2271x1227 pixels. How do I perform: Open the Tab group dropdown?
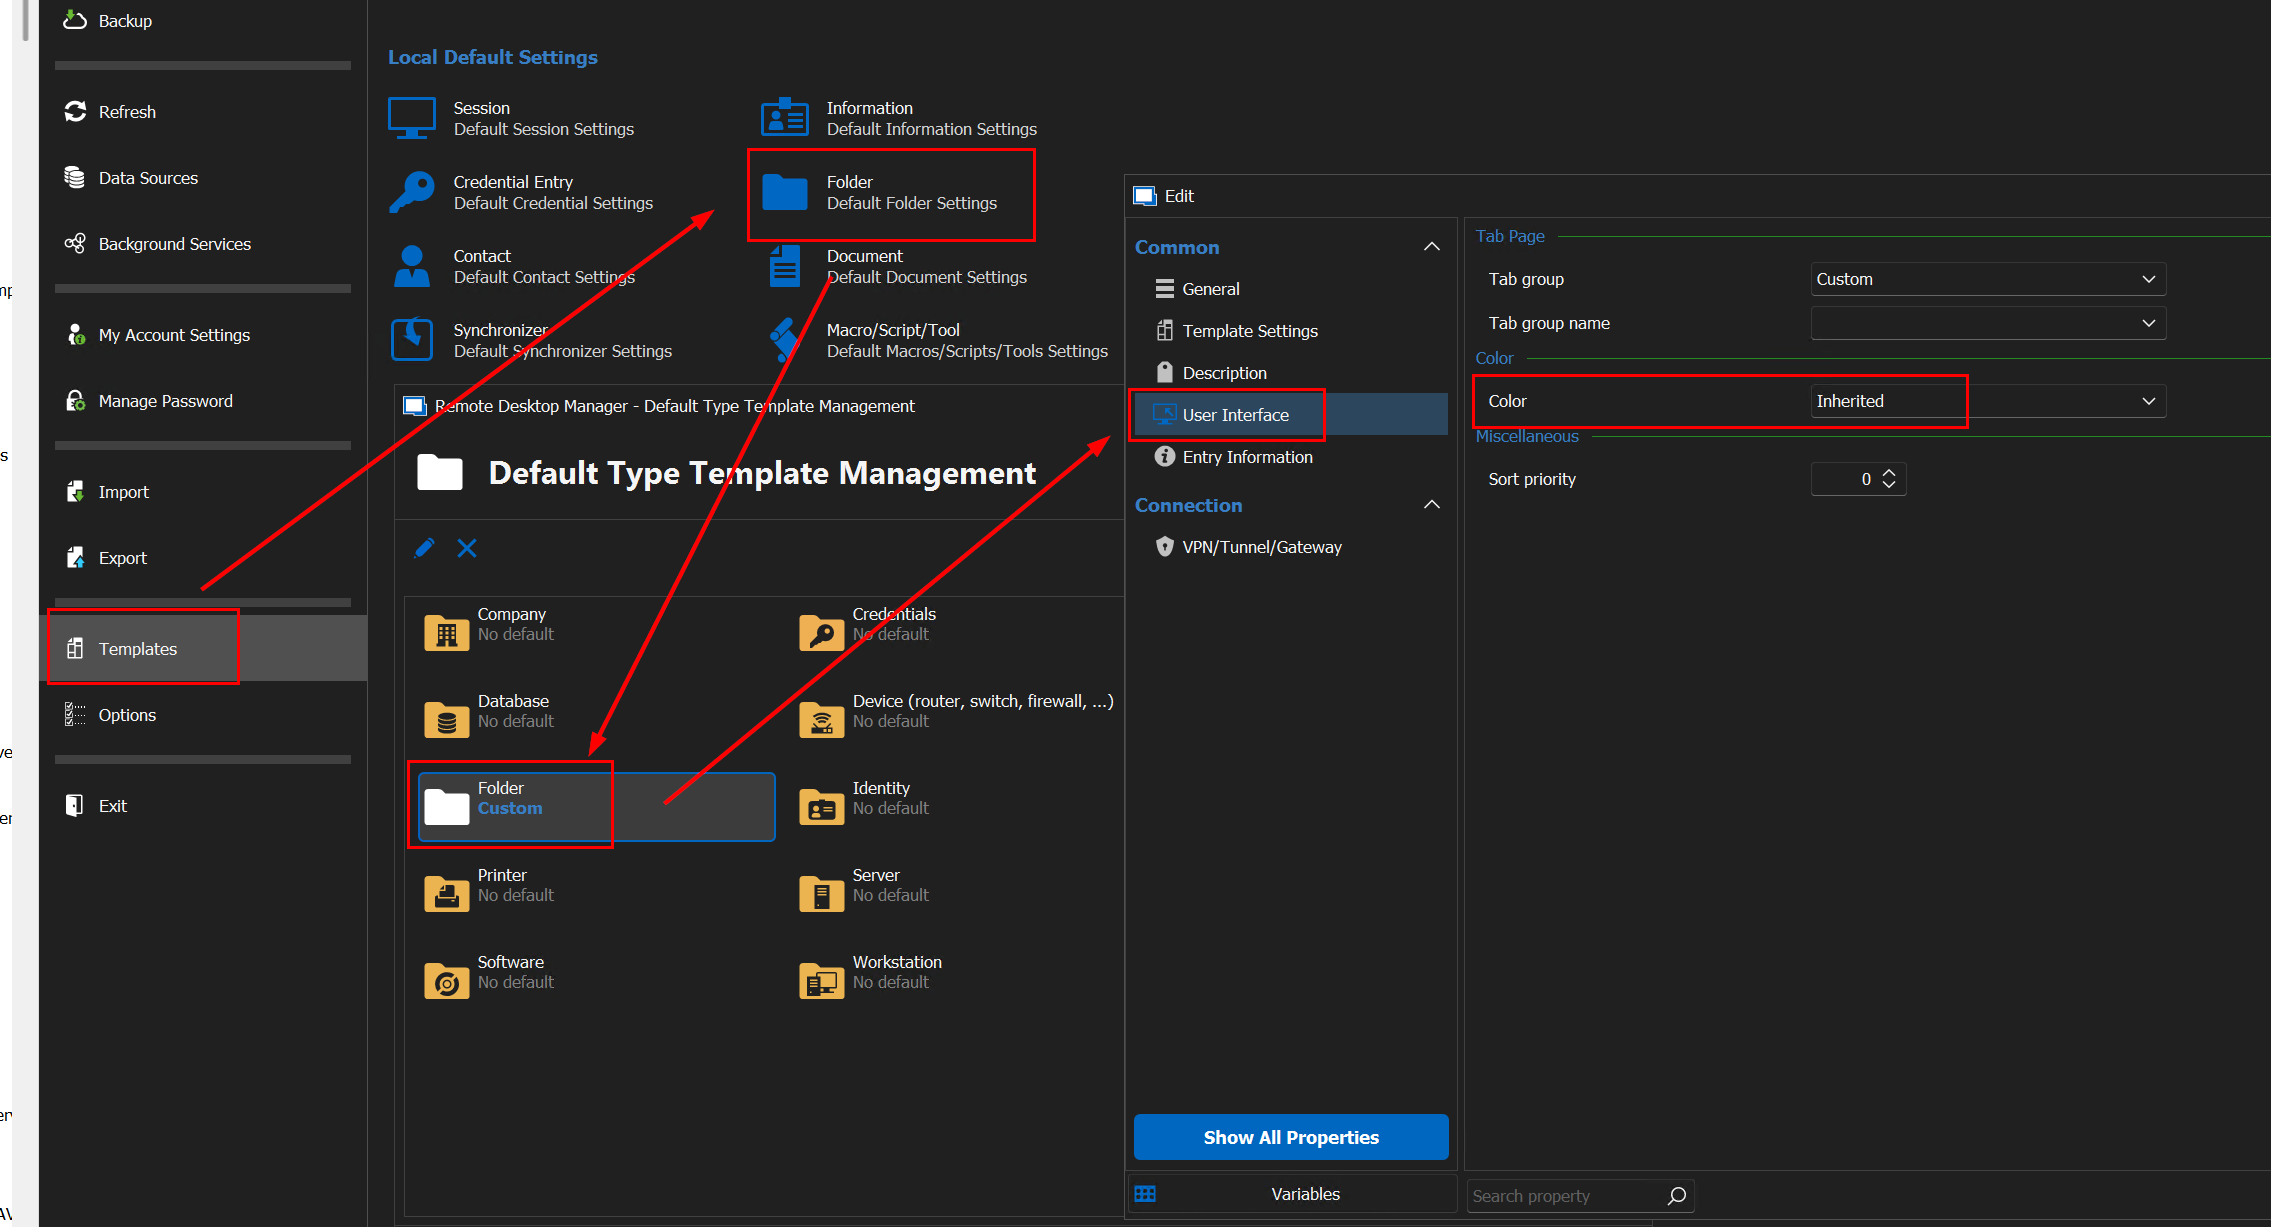pos(1988,279)
